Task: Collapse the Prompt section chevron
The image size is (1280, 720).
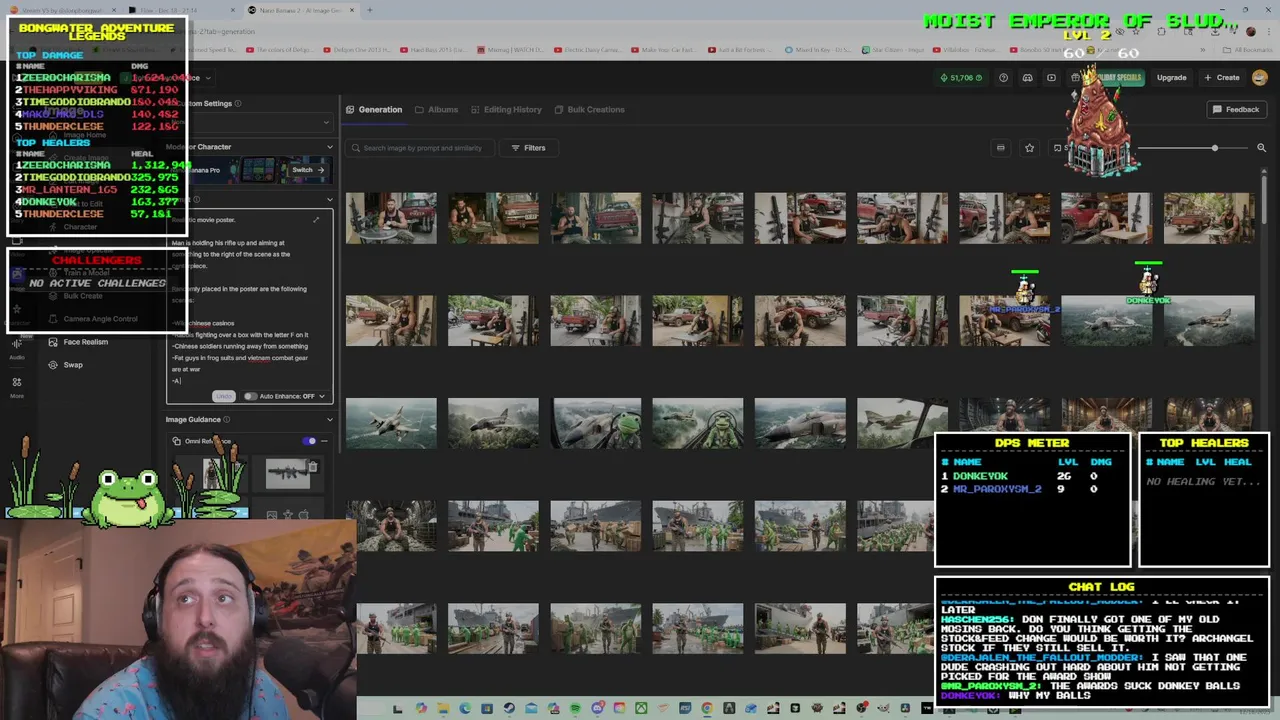Action: point(329,199)
